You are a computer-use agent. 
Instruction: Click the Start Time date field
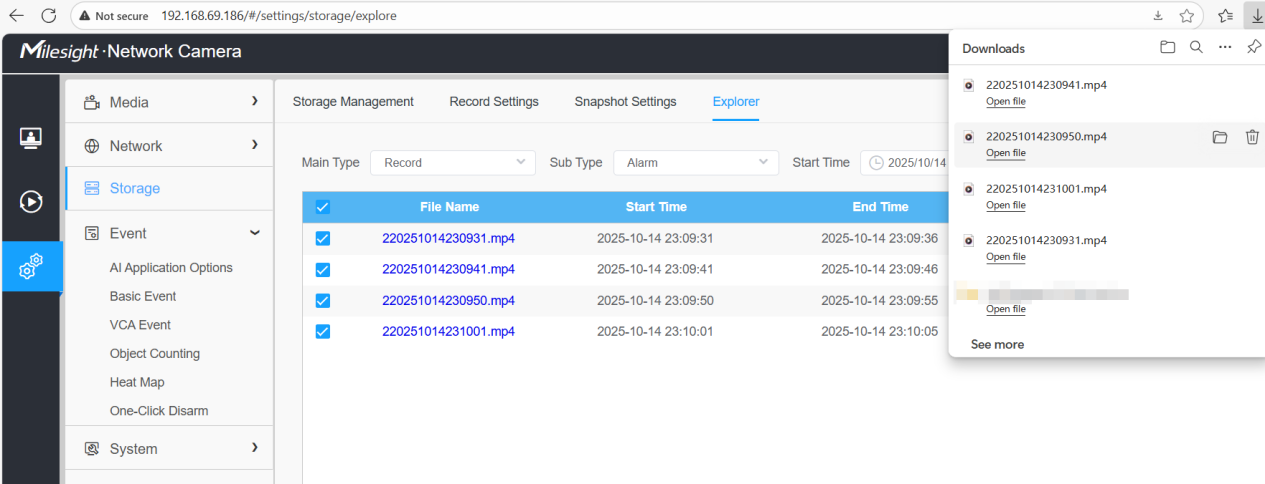[x=904, y=162]
